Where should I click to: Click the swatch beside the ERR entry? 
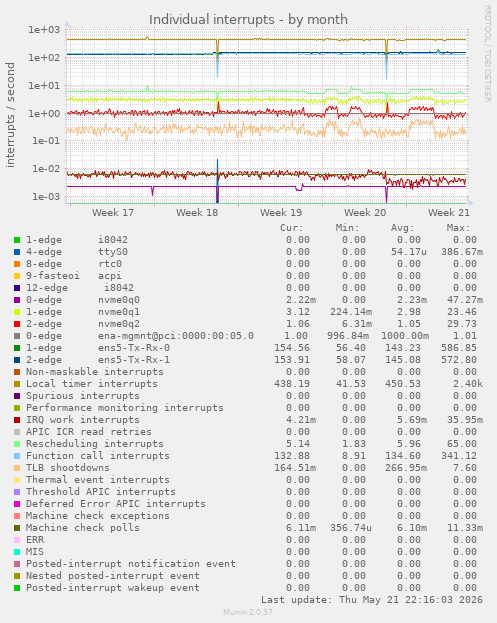[x=17, y=540]
